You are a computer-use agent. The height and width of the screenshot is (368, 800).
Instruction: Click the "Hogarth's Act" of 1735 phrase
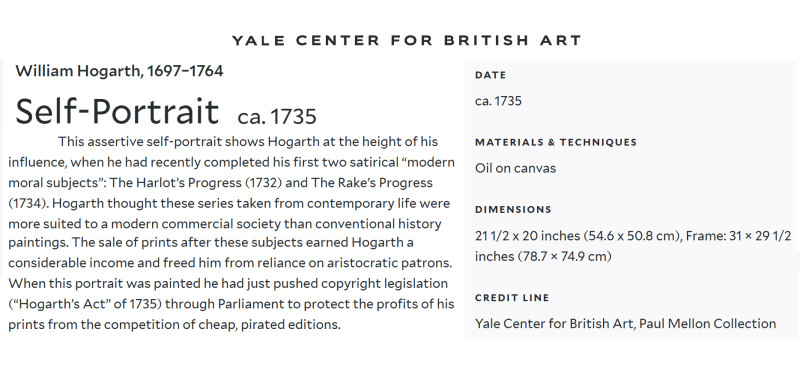[x=85, y=304]
